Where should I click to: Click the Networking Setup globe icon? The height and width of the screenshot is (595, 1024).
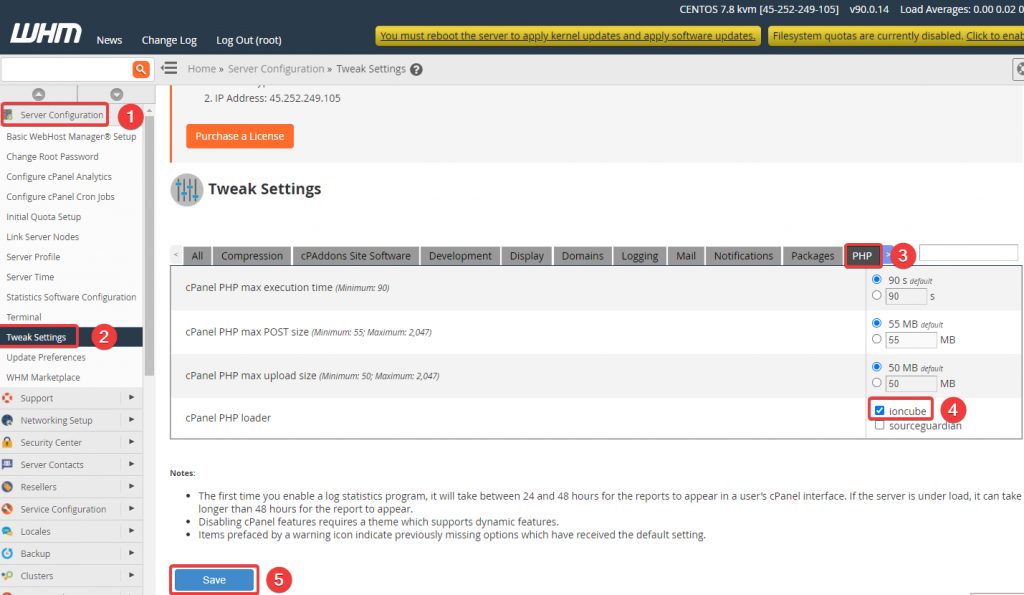pos(7,420)
